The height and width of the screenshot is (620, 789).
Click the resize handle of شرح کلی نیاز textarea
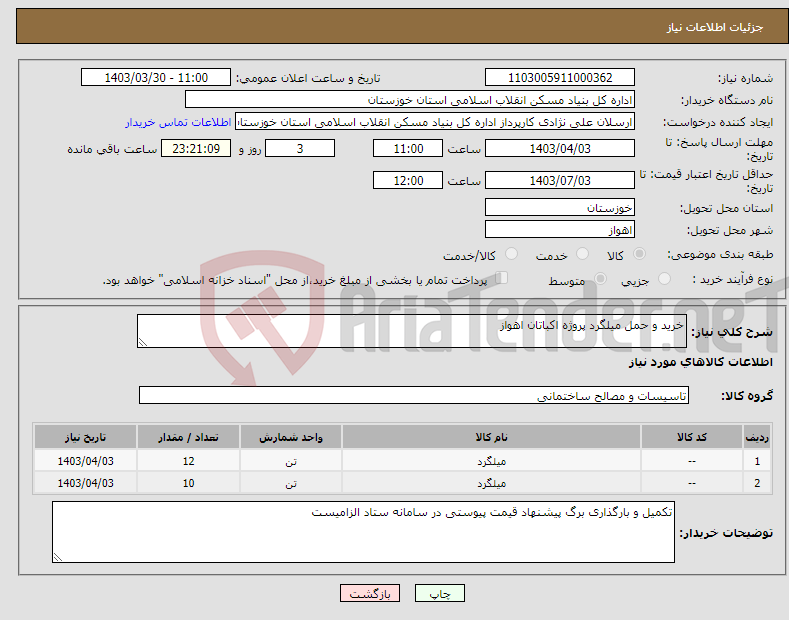click(143, 343)
